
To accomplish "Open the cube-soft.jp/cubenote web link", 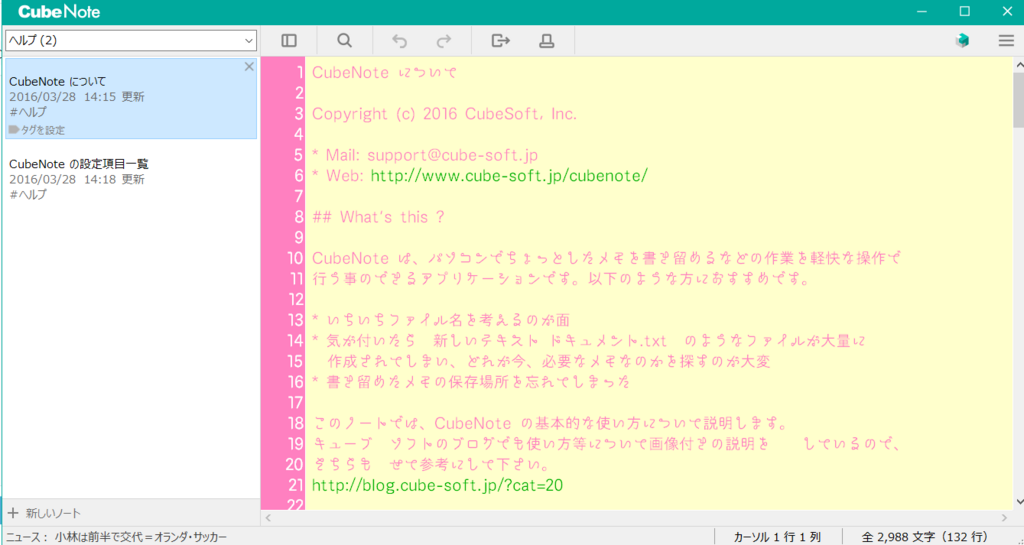I will (x=509, y=176).
